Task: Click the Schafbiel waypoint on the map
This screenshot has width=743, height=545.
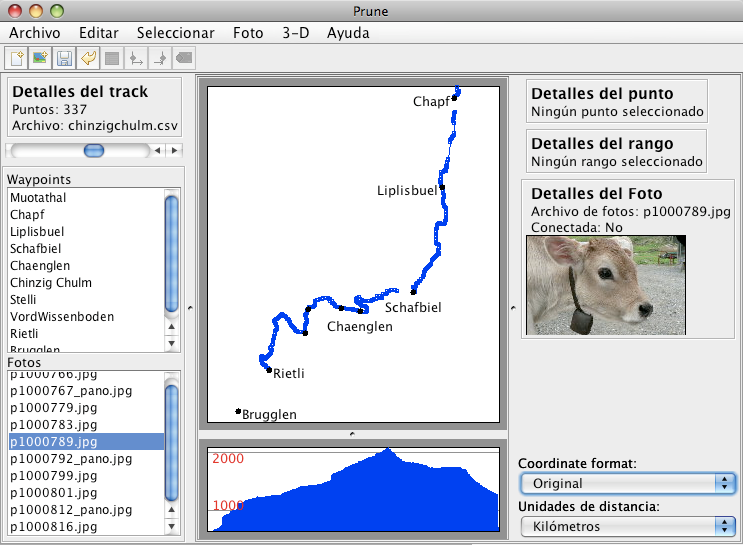Action: pyautogui.click(x=413, y=292)
